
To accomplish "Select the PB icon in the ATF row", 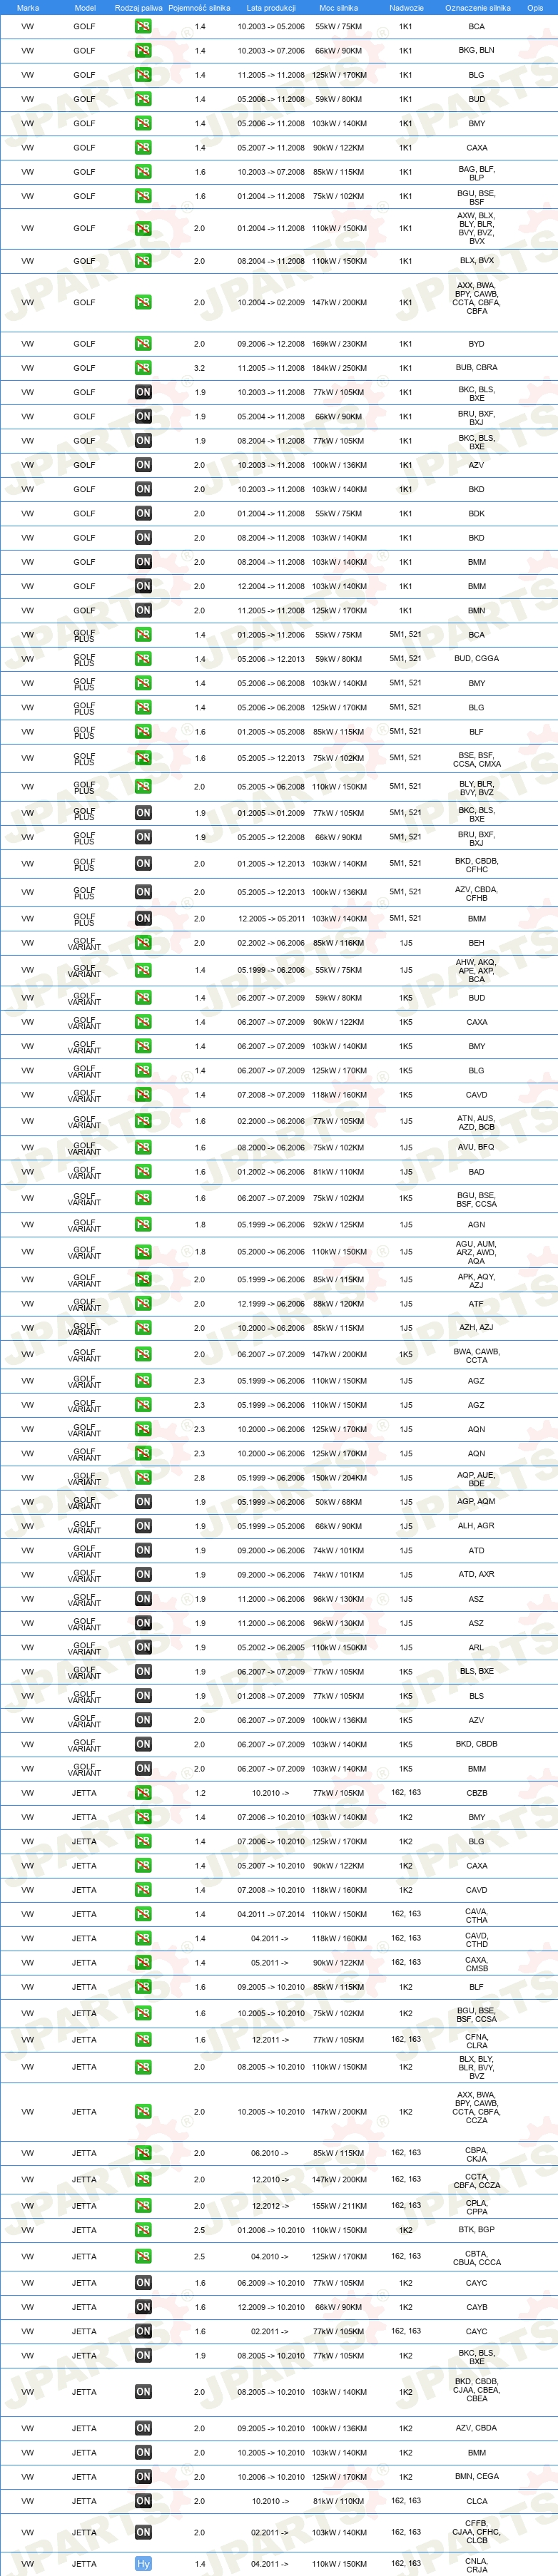I will click(x=143, y=1304).
